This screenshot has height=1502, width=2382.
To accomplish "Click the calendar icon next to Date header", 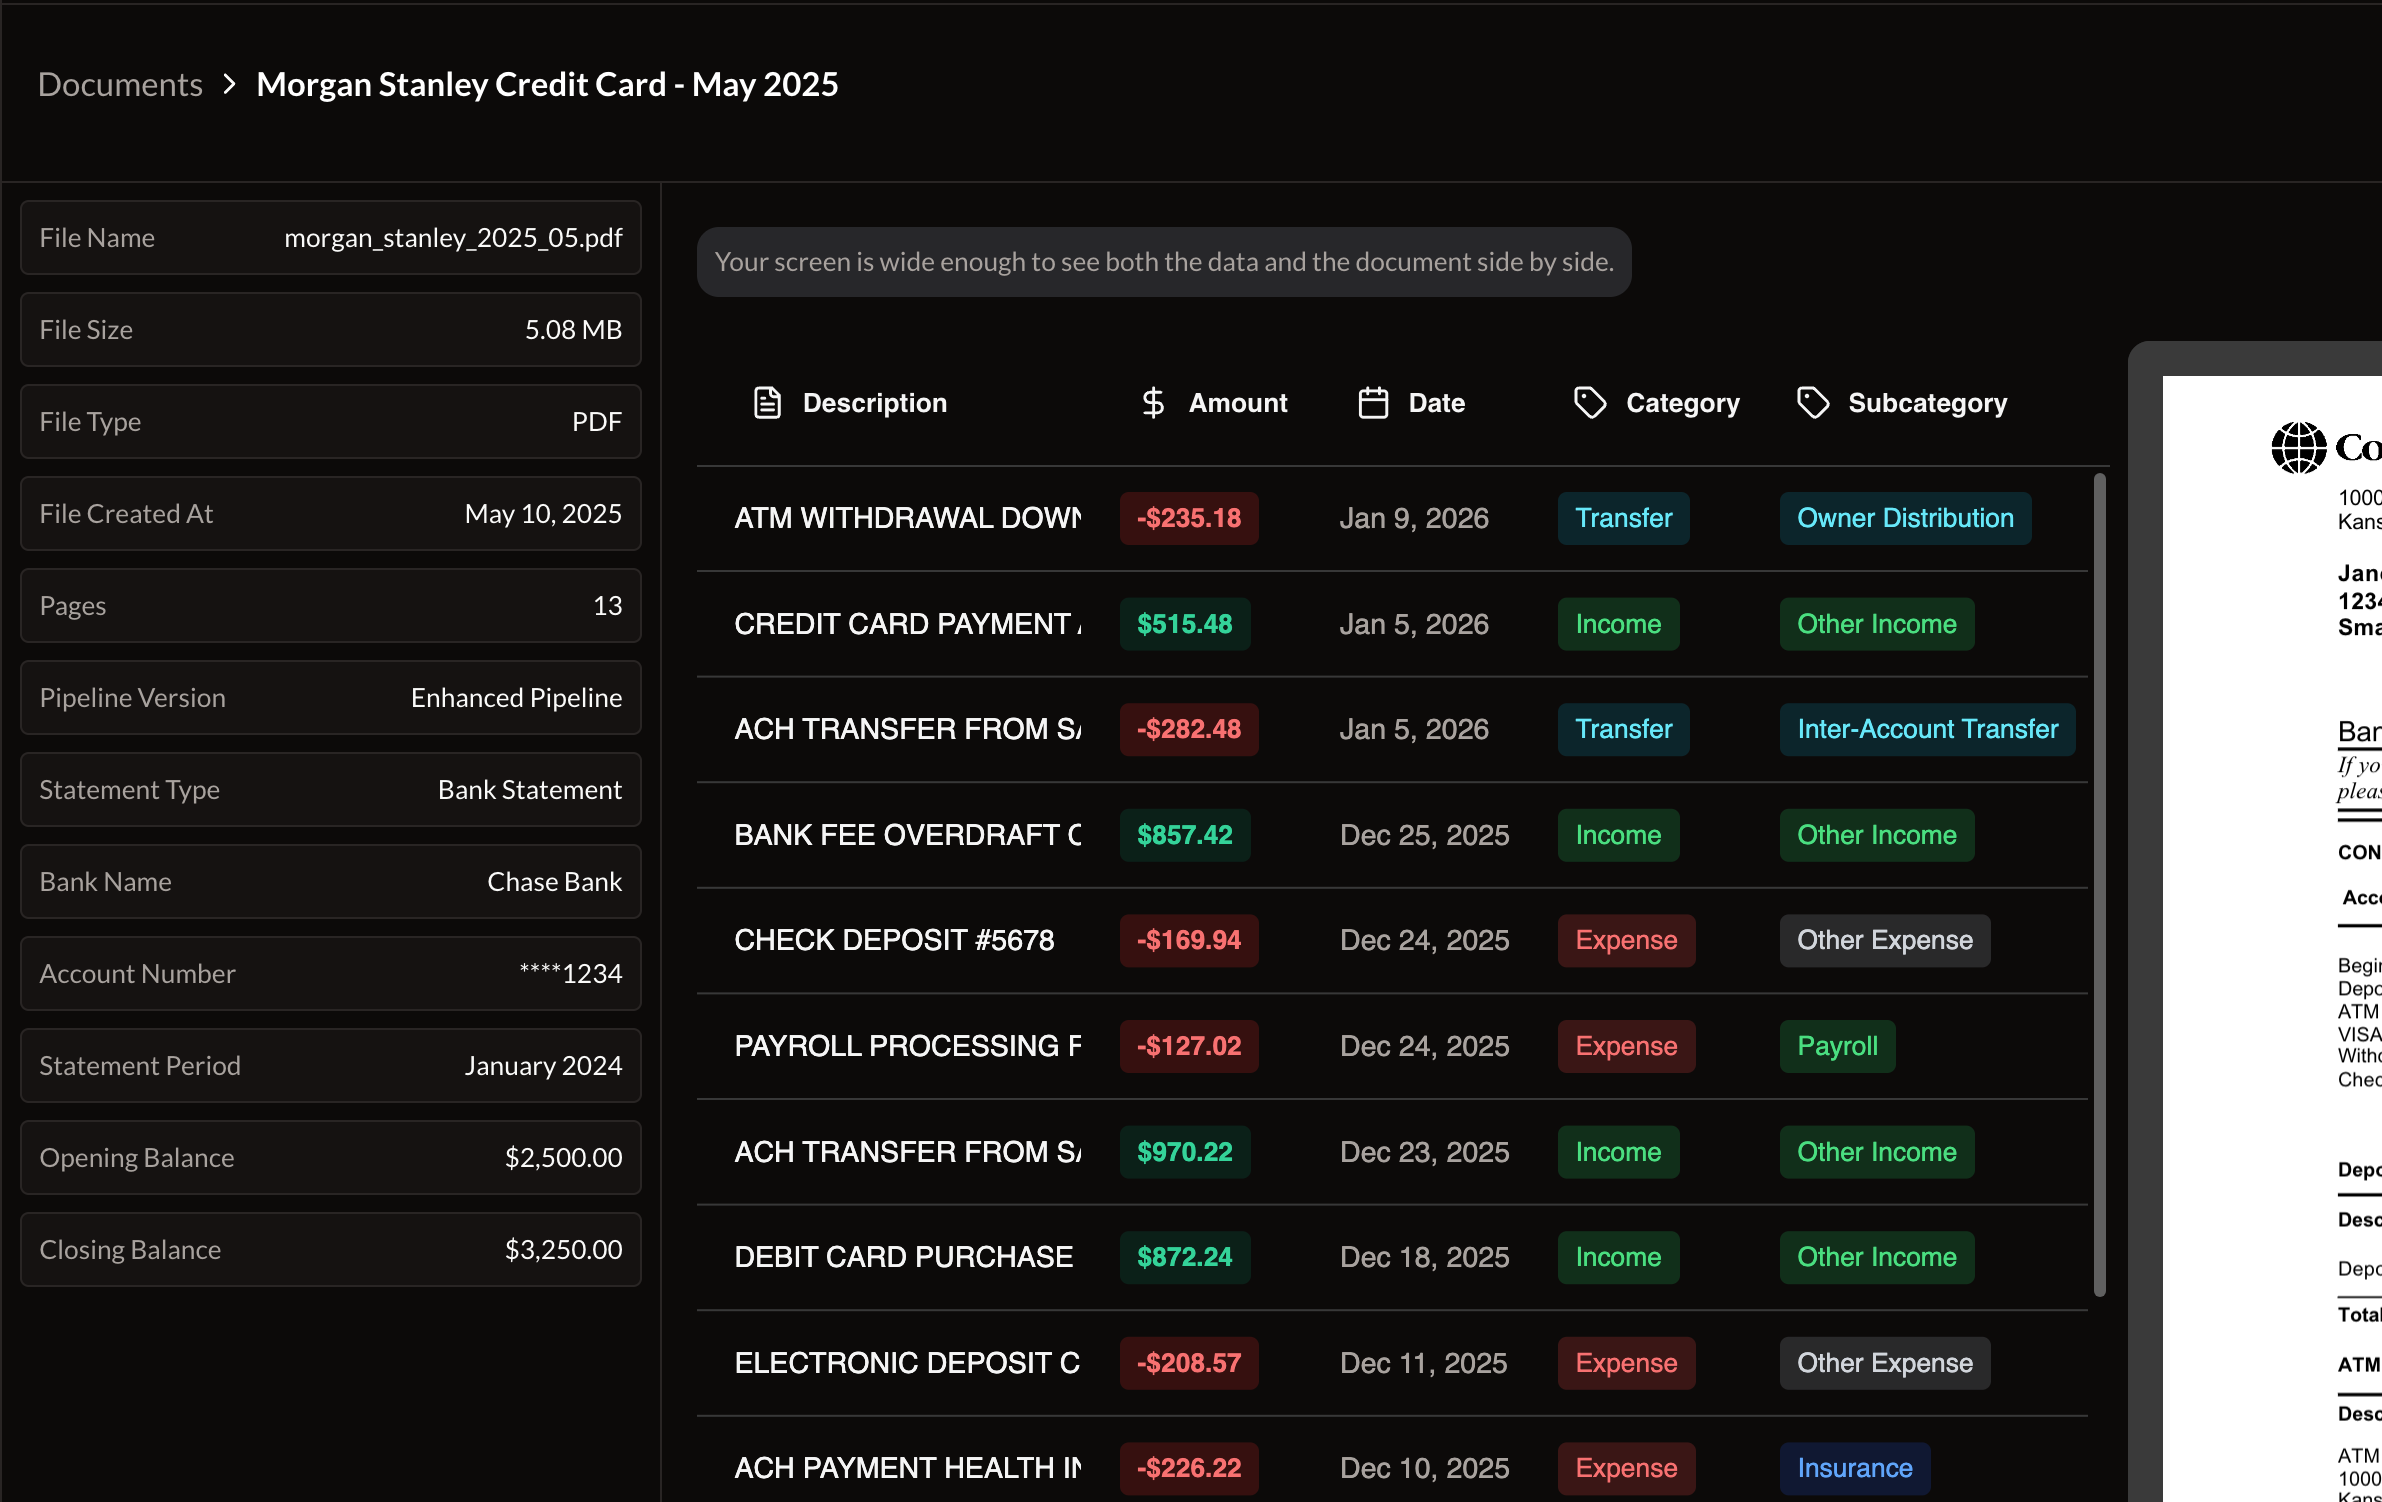I will tap(1373, 402).
